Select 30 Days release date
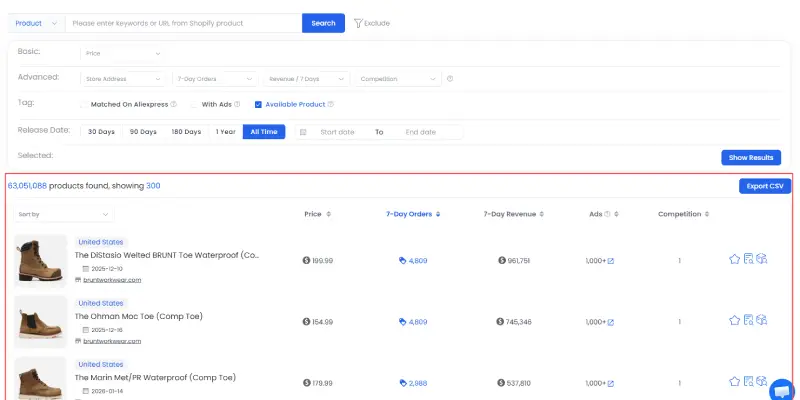This screenshot has height=400, width=800. 102,132
